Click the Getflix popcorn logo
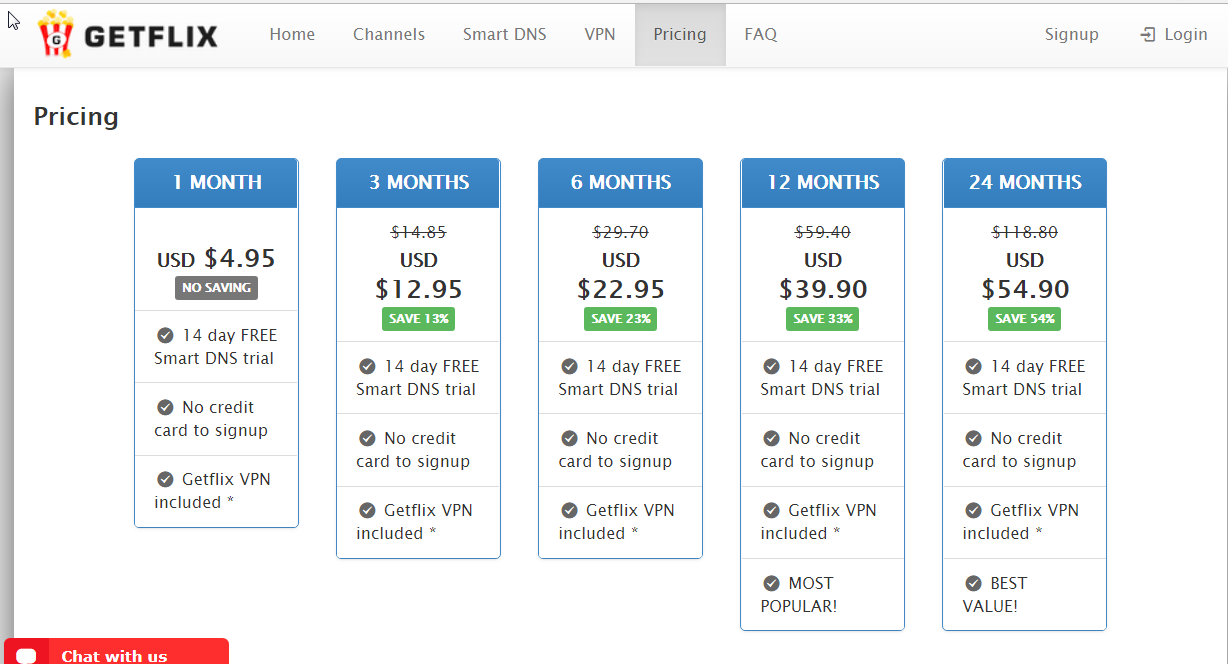1228x664 pixels. point(56,34)
